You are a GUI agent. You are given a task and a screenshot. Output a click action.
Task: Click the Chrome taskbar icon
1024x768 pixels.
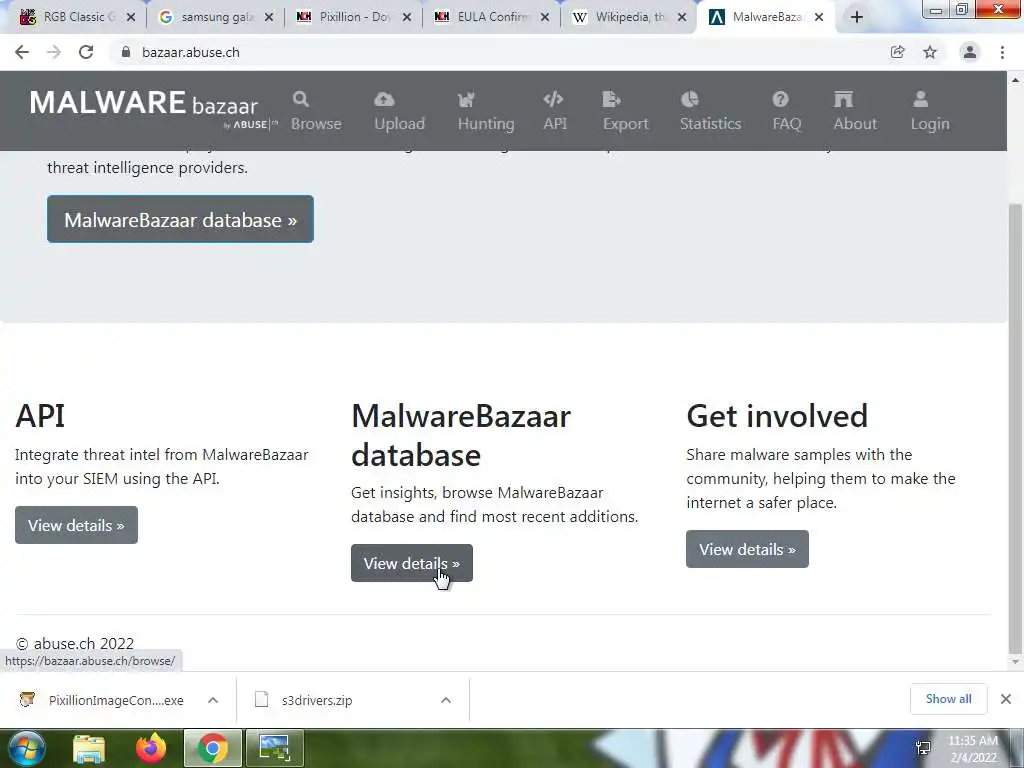(212, 748)
